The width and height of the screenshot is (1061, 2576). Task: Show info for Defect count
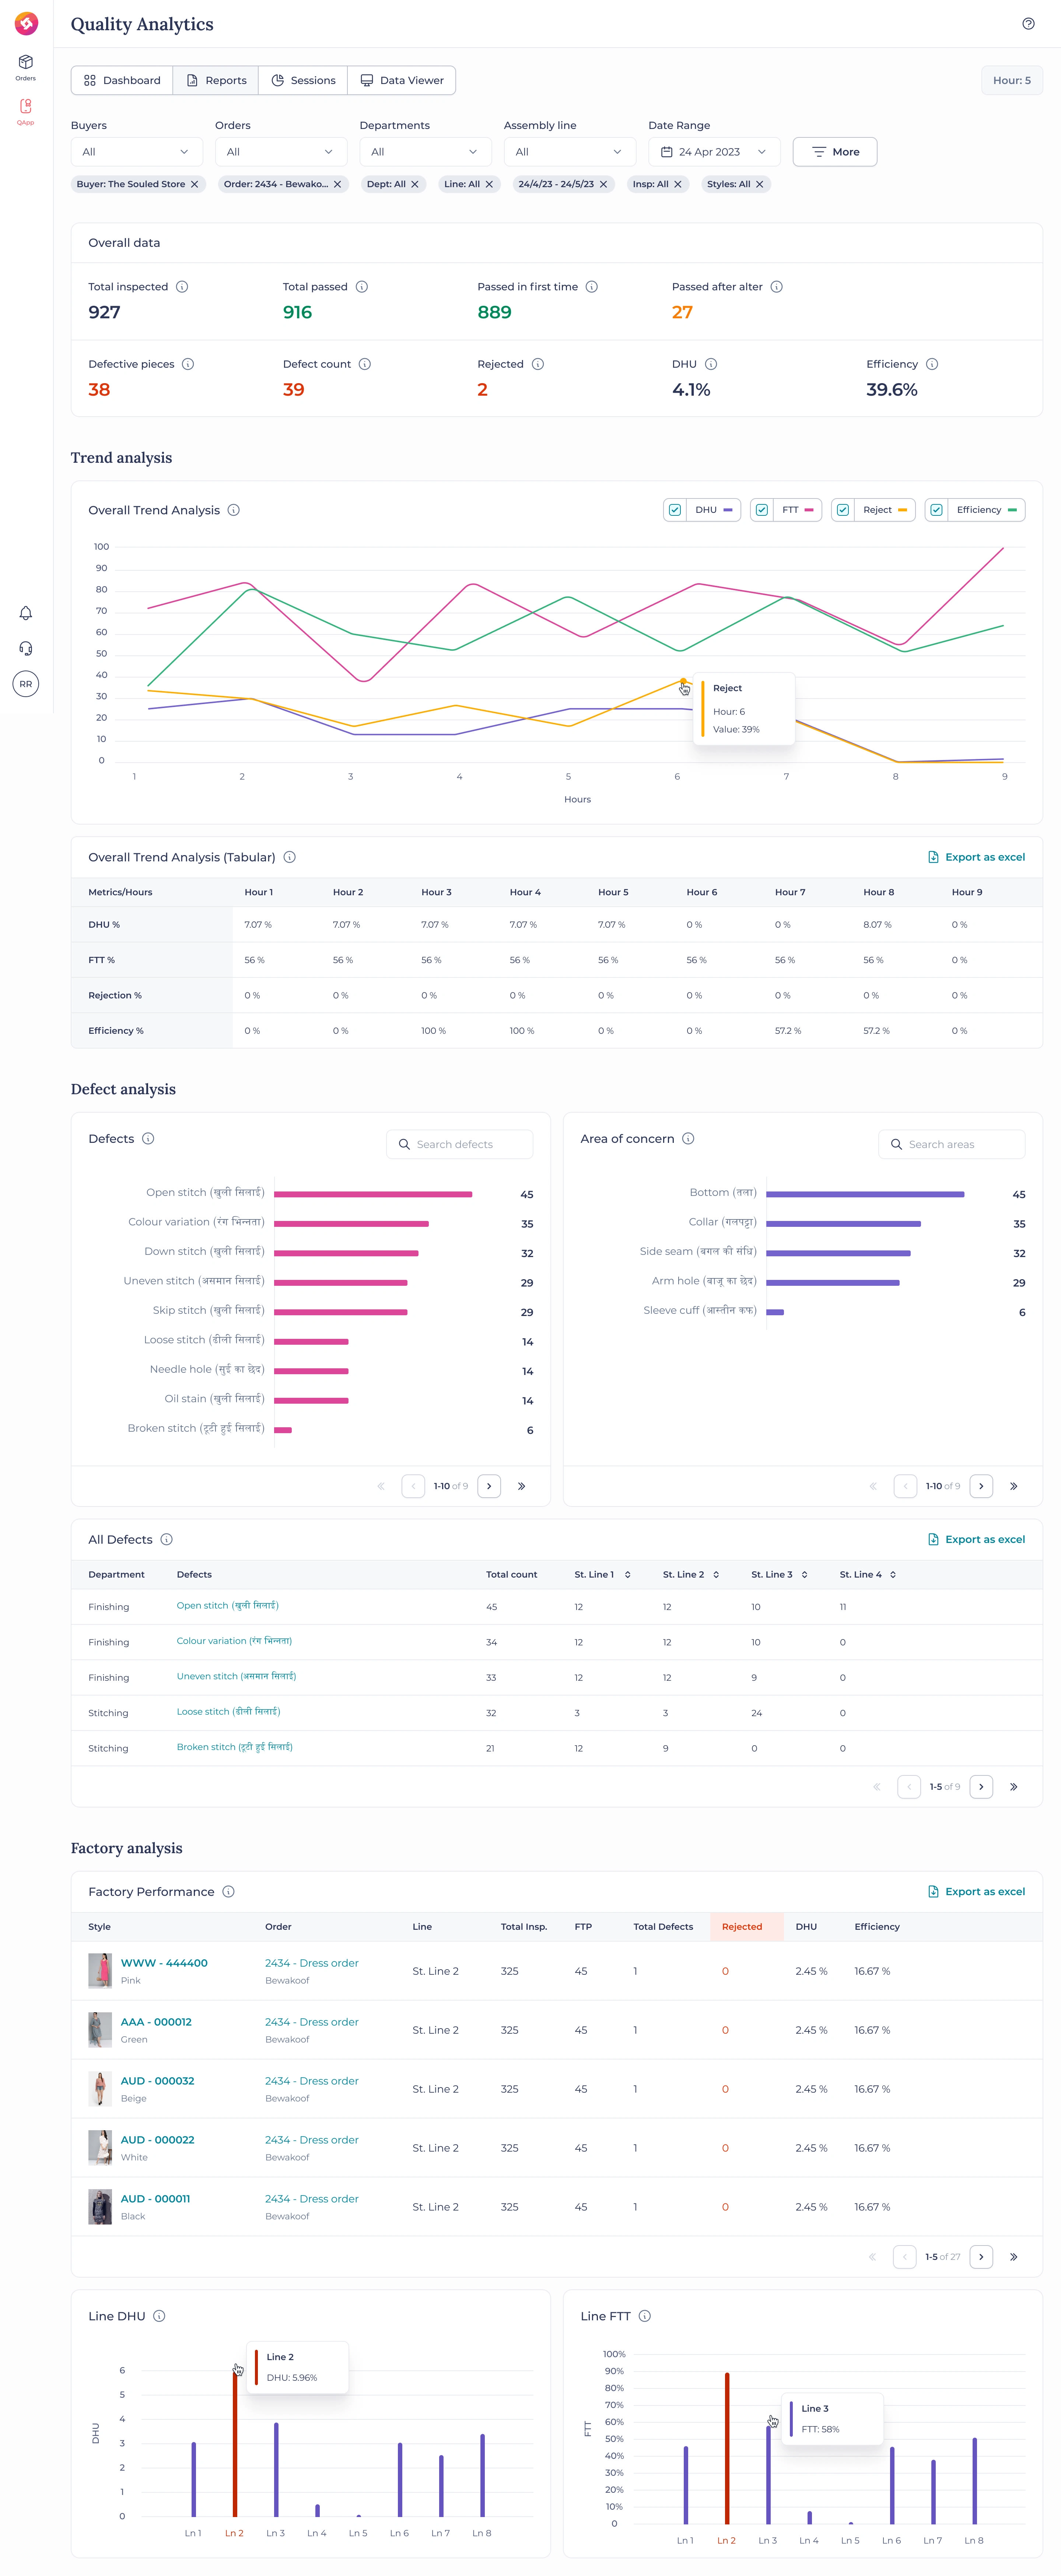pyautogui.click(x=365, y=364)
